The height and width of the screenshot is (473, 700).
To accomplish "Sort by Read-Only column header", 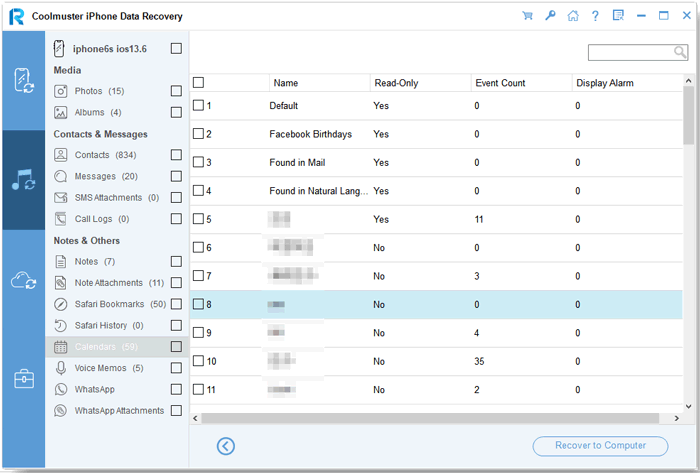I will [x=421, y=83].
